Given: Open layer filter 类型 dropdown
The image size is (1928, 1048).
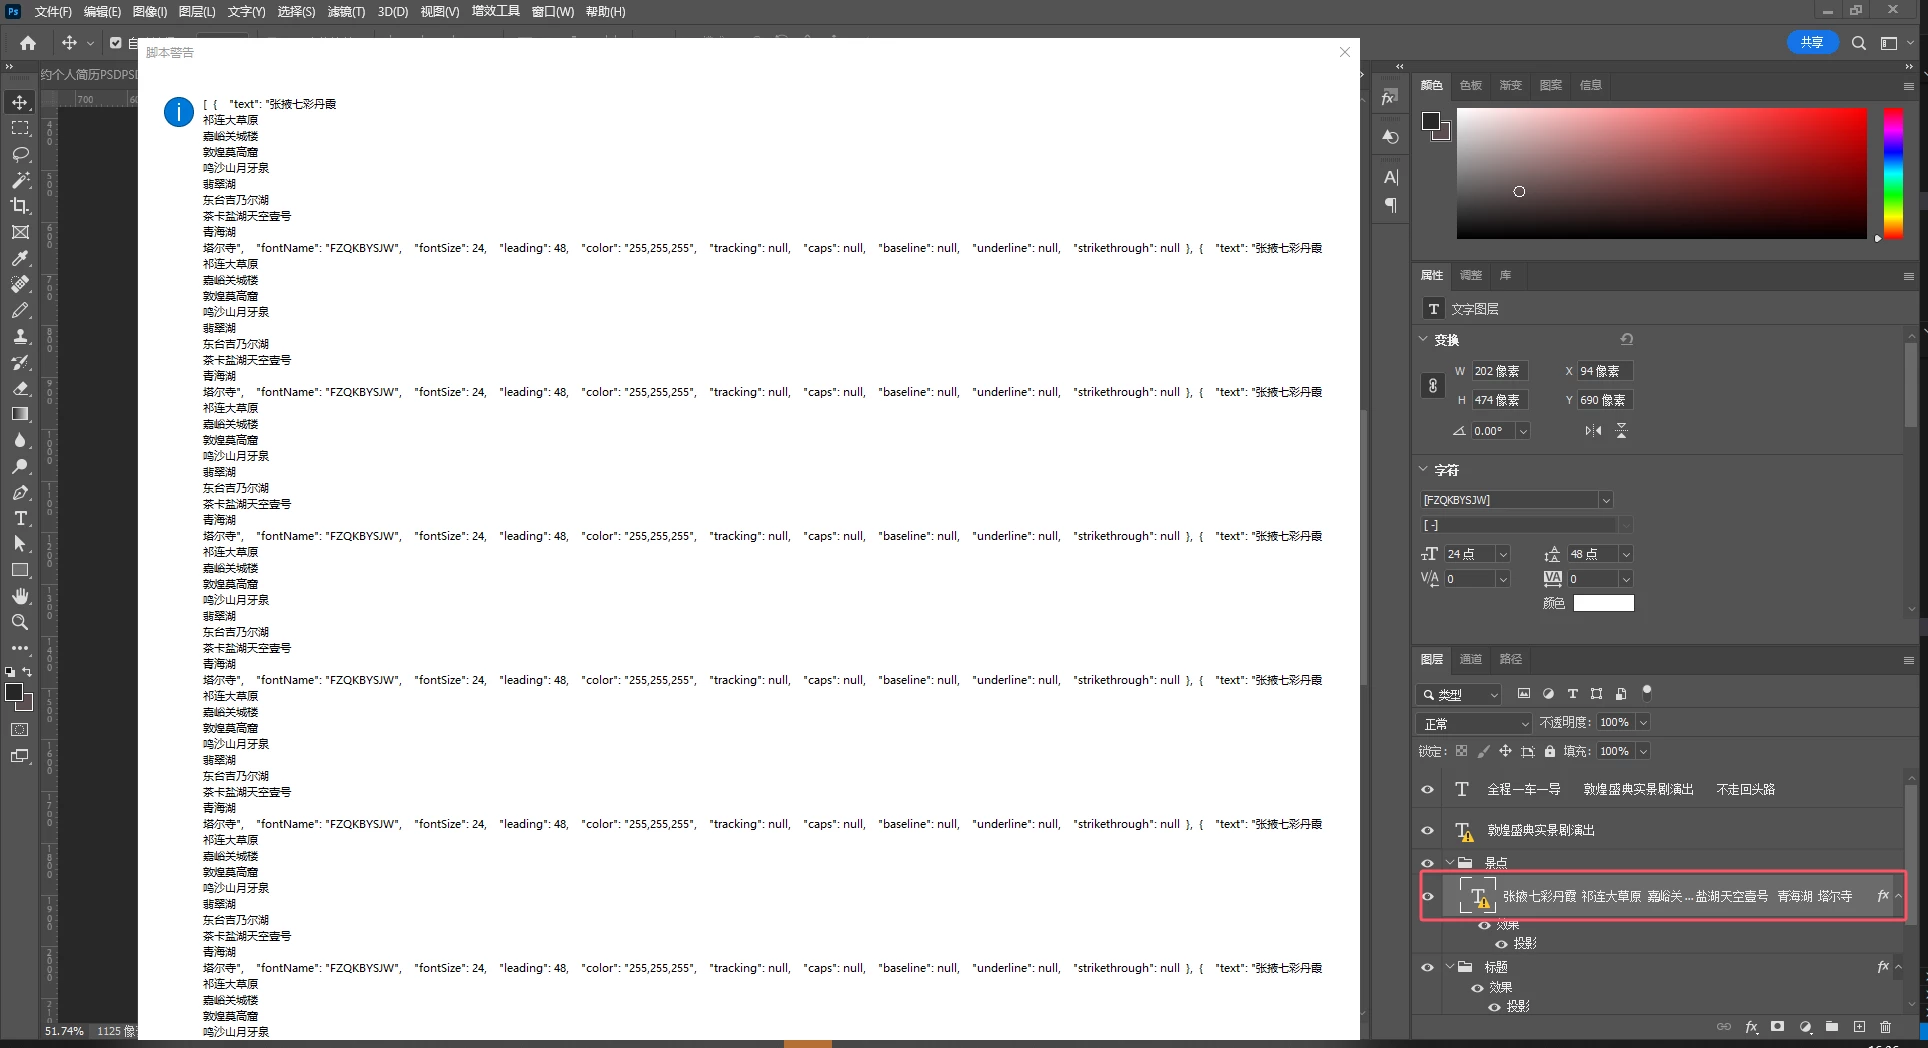Looking at the screenshot, I should coord(1459,695).
